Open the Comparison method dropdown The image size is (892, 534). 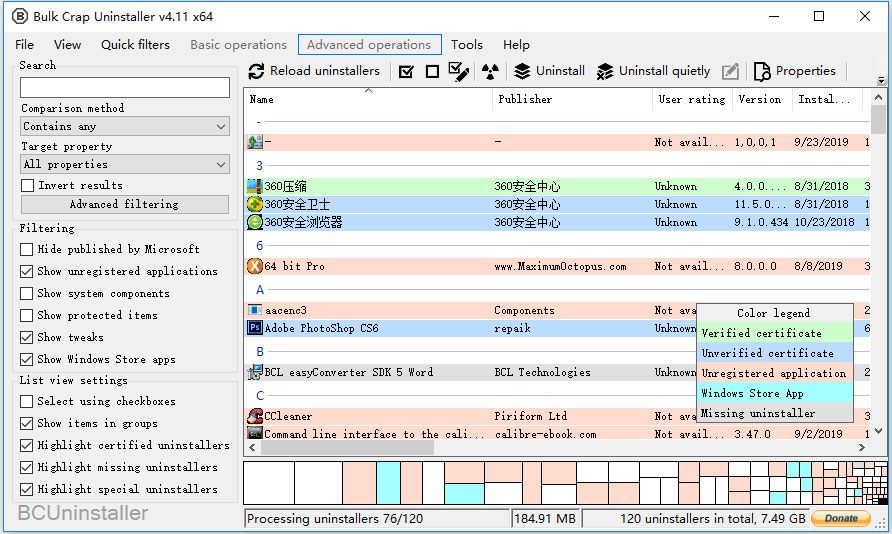click(125, 126)
